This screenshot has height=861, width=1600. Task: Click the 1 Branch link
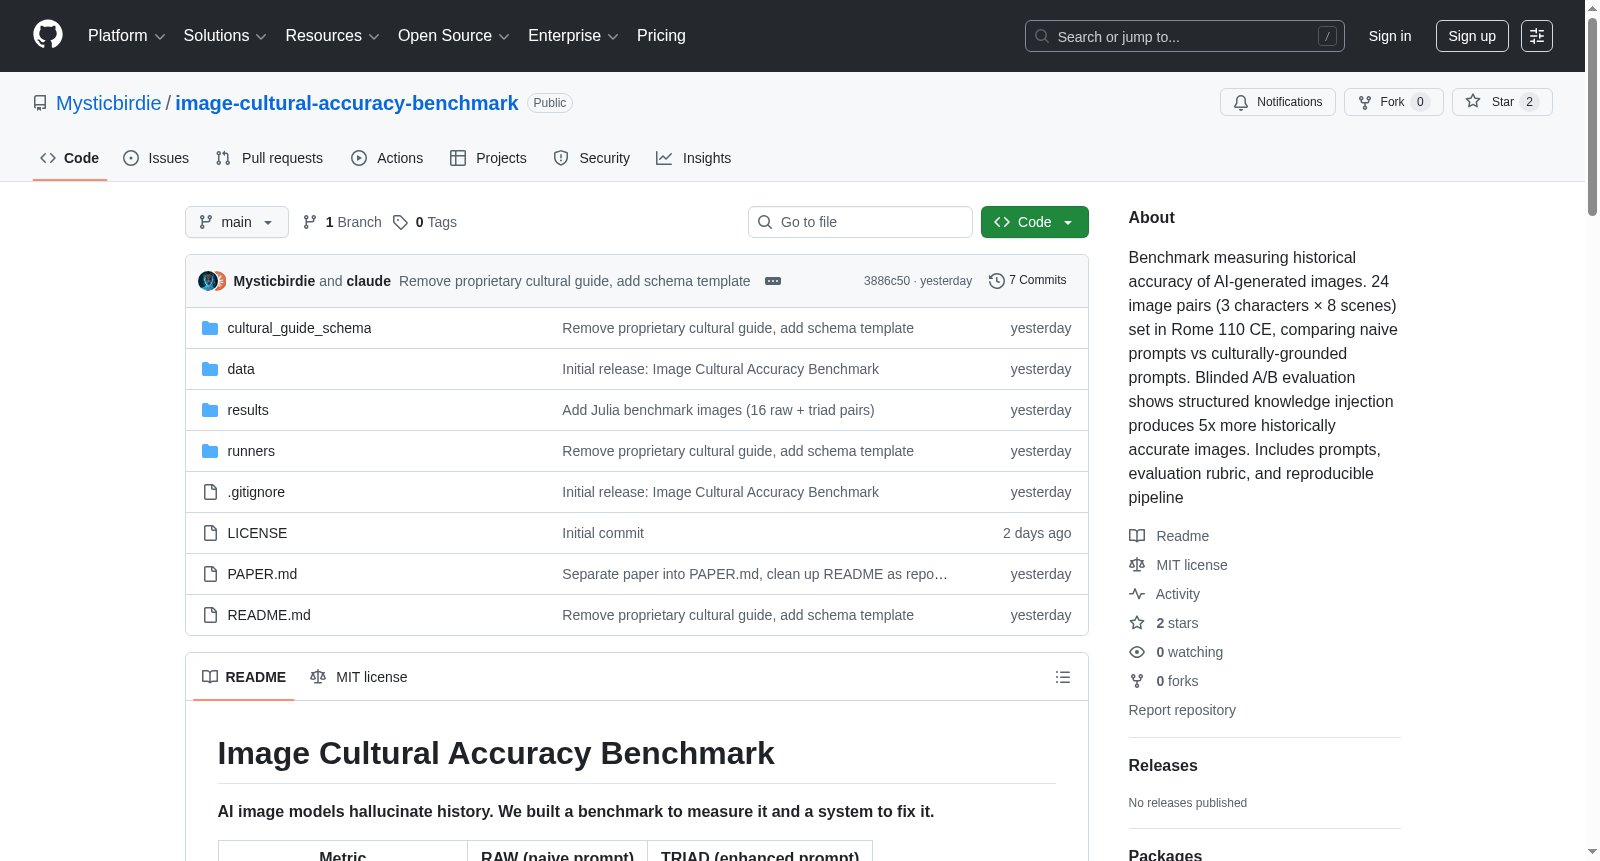(342, 222)
